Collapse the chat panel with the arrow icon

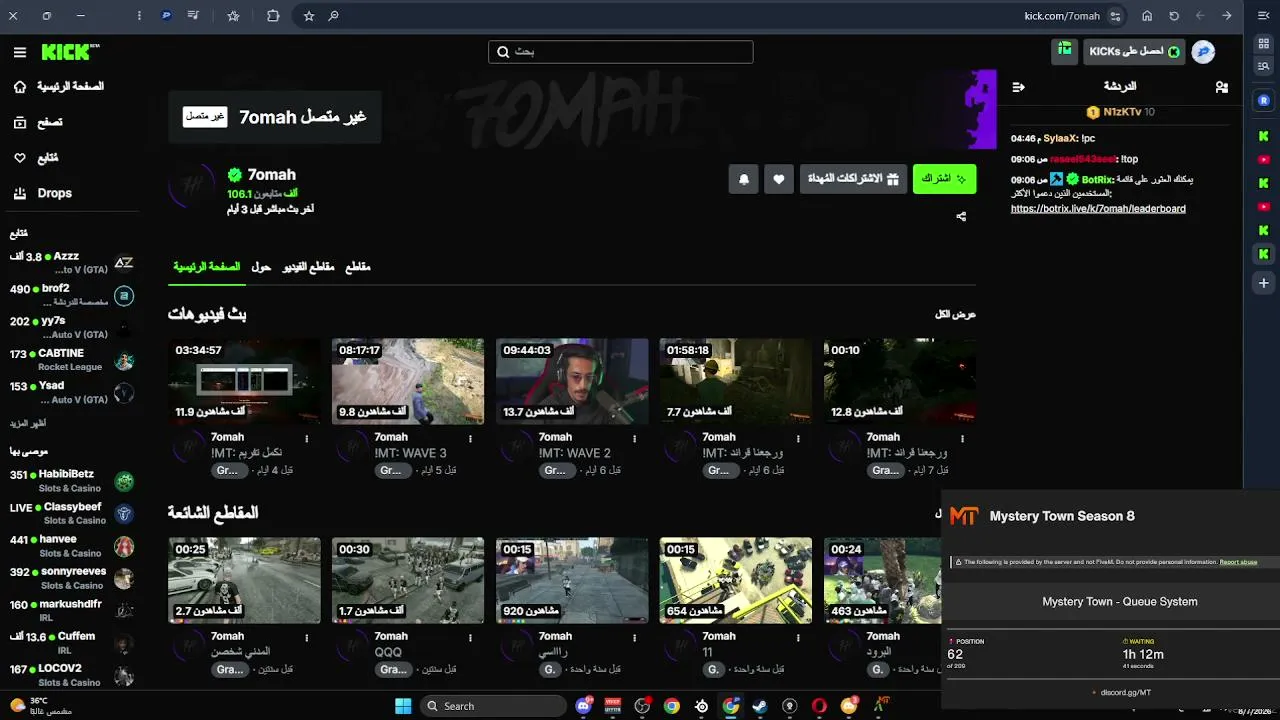(1019, 87)
